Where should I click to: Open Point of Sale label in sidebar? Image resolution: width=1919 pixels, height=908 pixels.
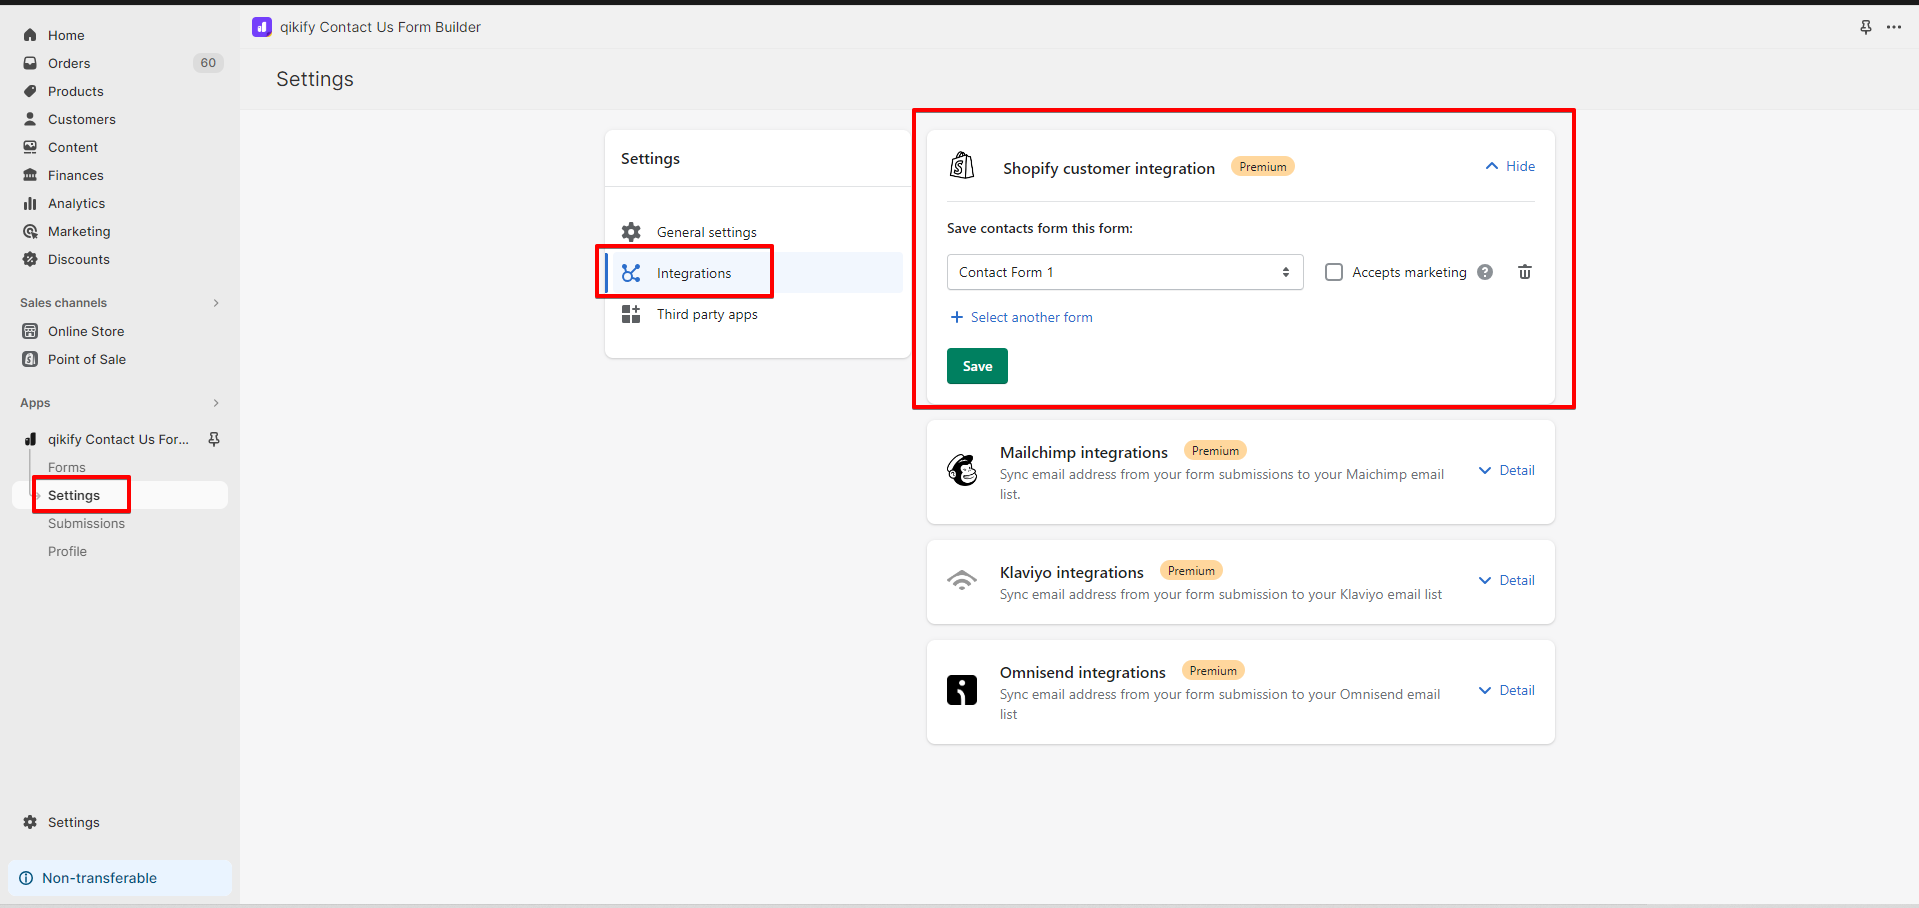click(x=87, y=359)
